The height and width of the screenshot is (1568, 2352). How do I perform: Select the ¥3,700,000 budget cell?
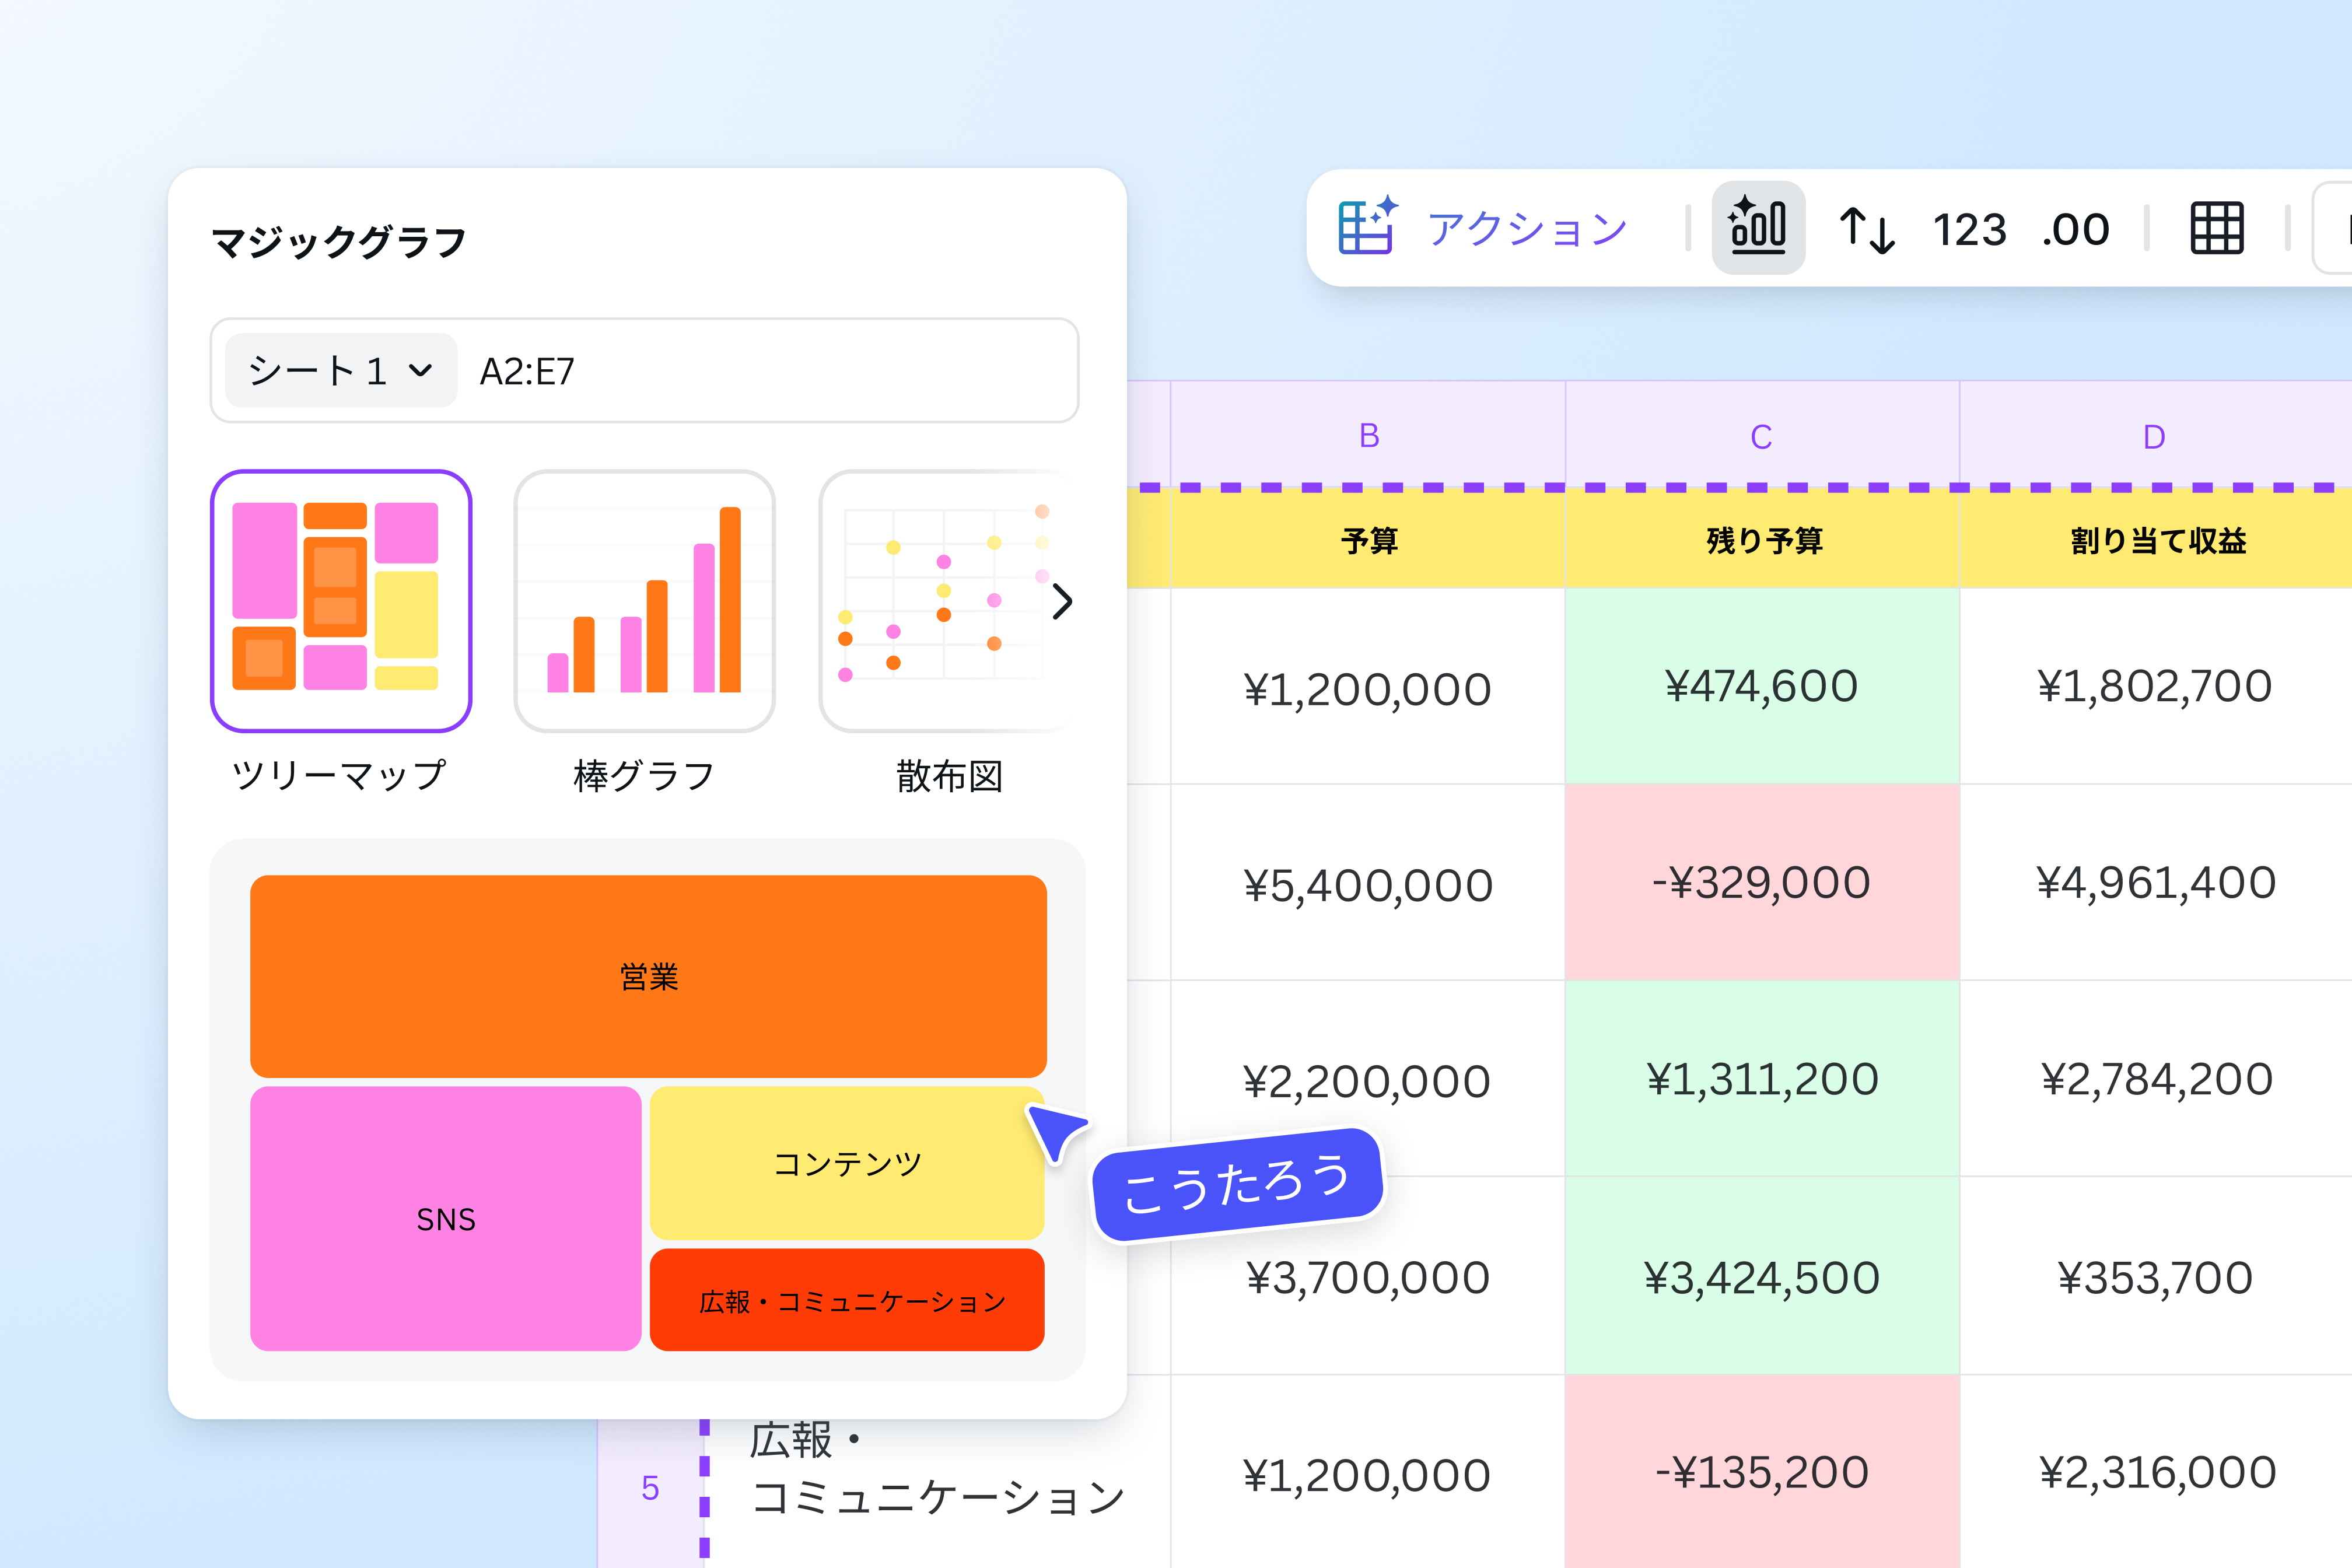pyautogui.click(x=1368, y=1276)
